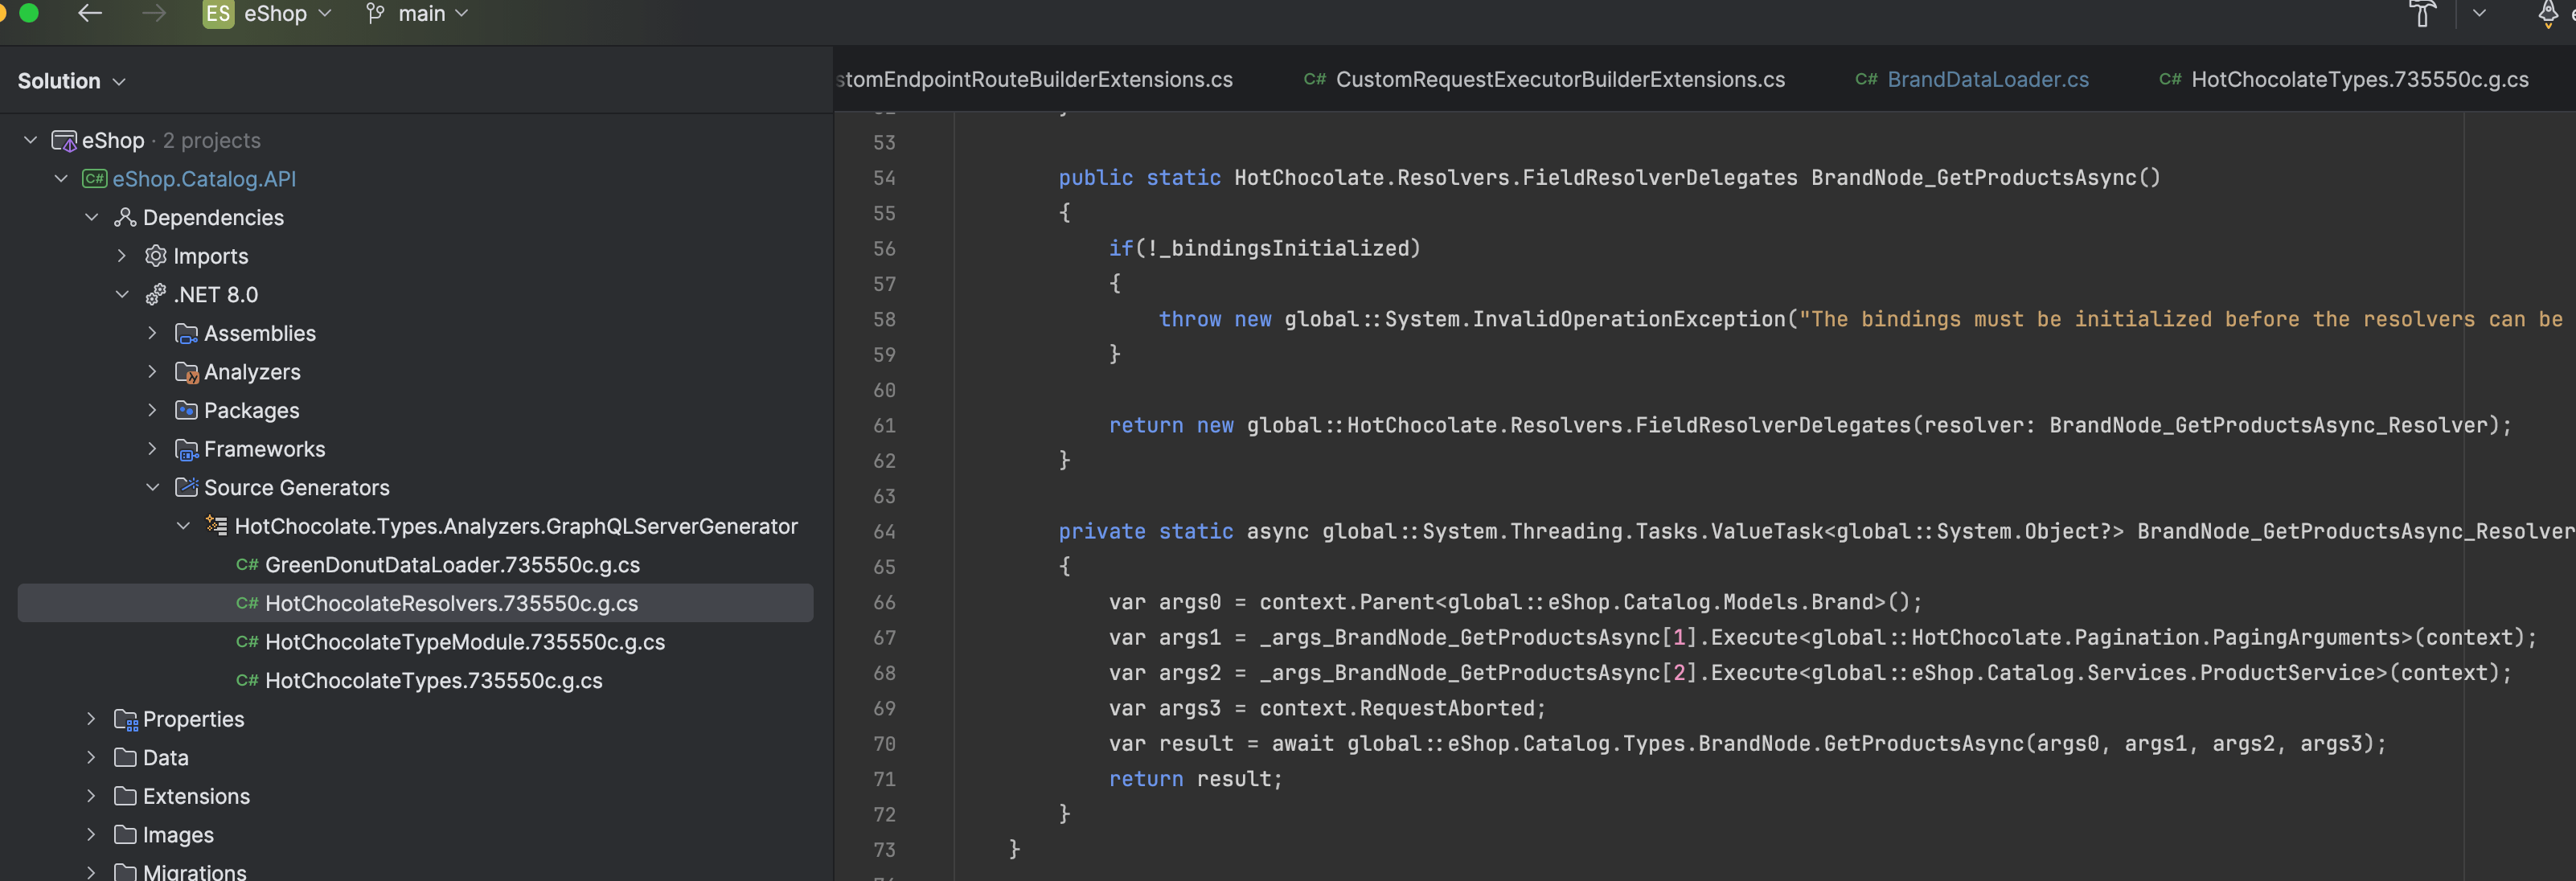Screen dimensions: 2576x881
Task: Click the Analyzers folder icon
Action: click(186, 372)
